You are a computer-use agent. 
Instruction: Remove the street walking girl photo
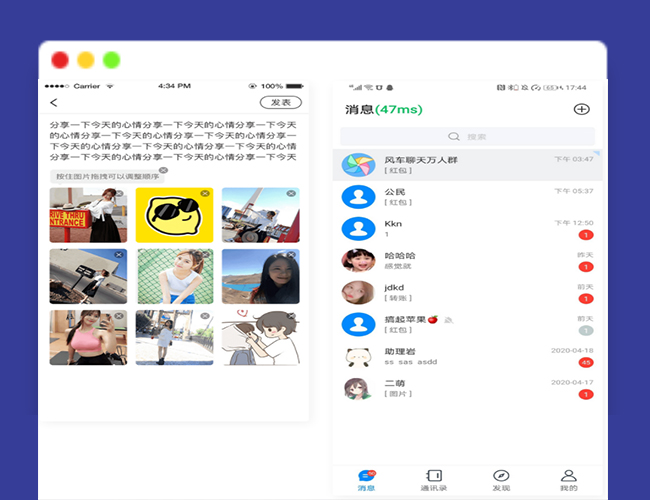[x=205, y=316]
